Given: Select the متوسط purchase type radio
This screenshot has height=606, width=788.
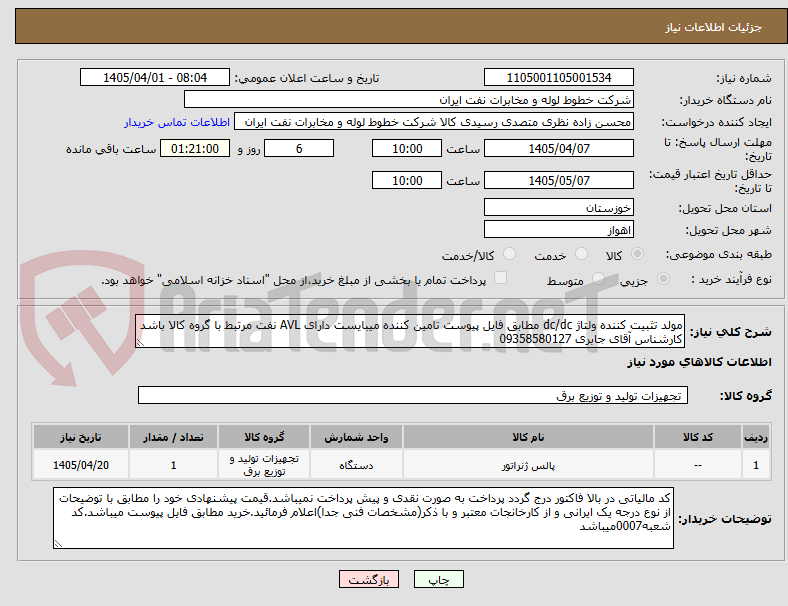Looking at the screenshot, I should pyautogui.click(x=598, y=279).
